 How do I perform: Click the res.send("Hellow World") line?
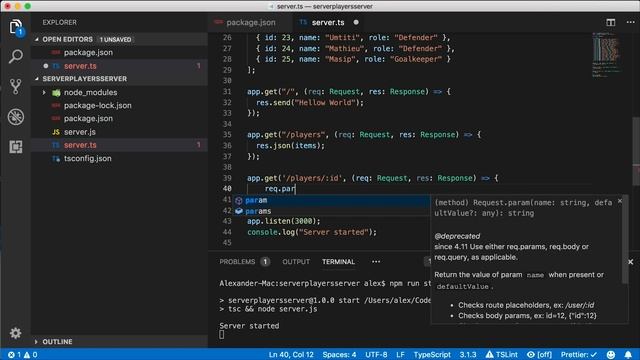click(309, 102)
